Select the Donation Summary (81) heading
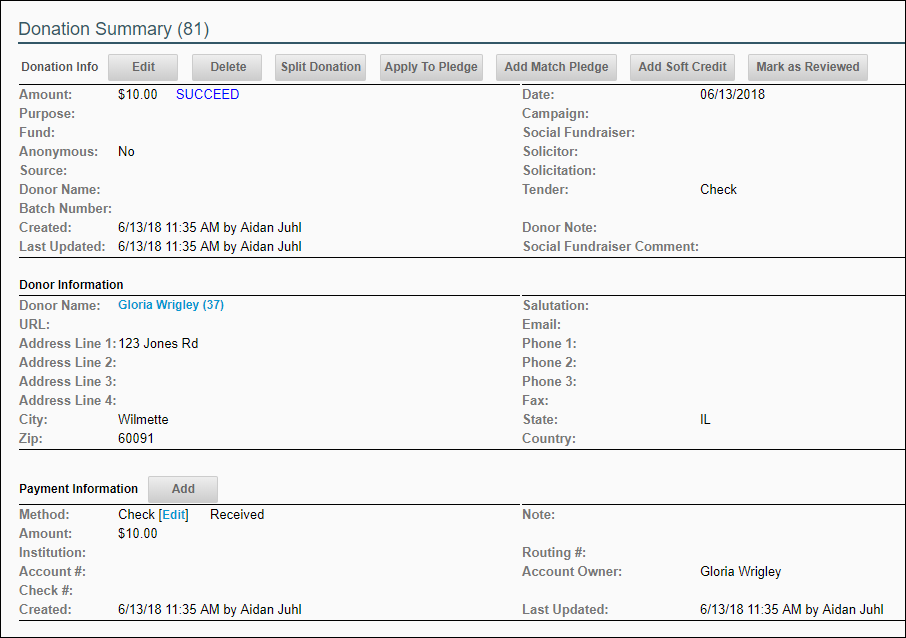Image resolution: width=906 pixels, height=638 pixels. coord(114,29)
